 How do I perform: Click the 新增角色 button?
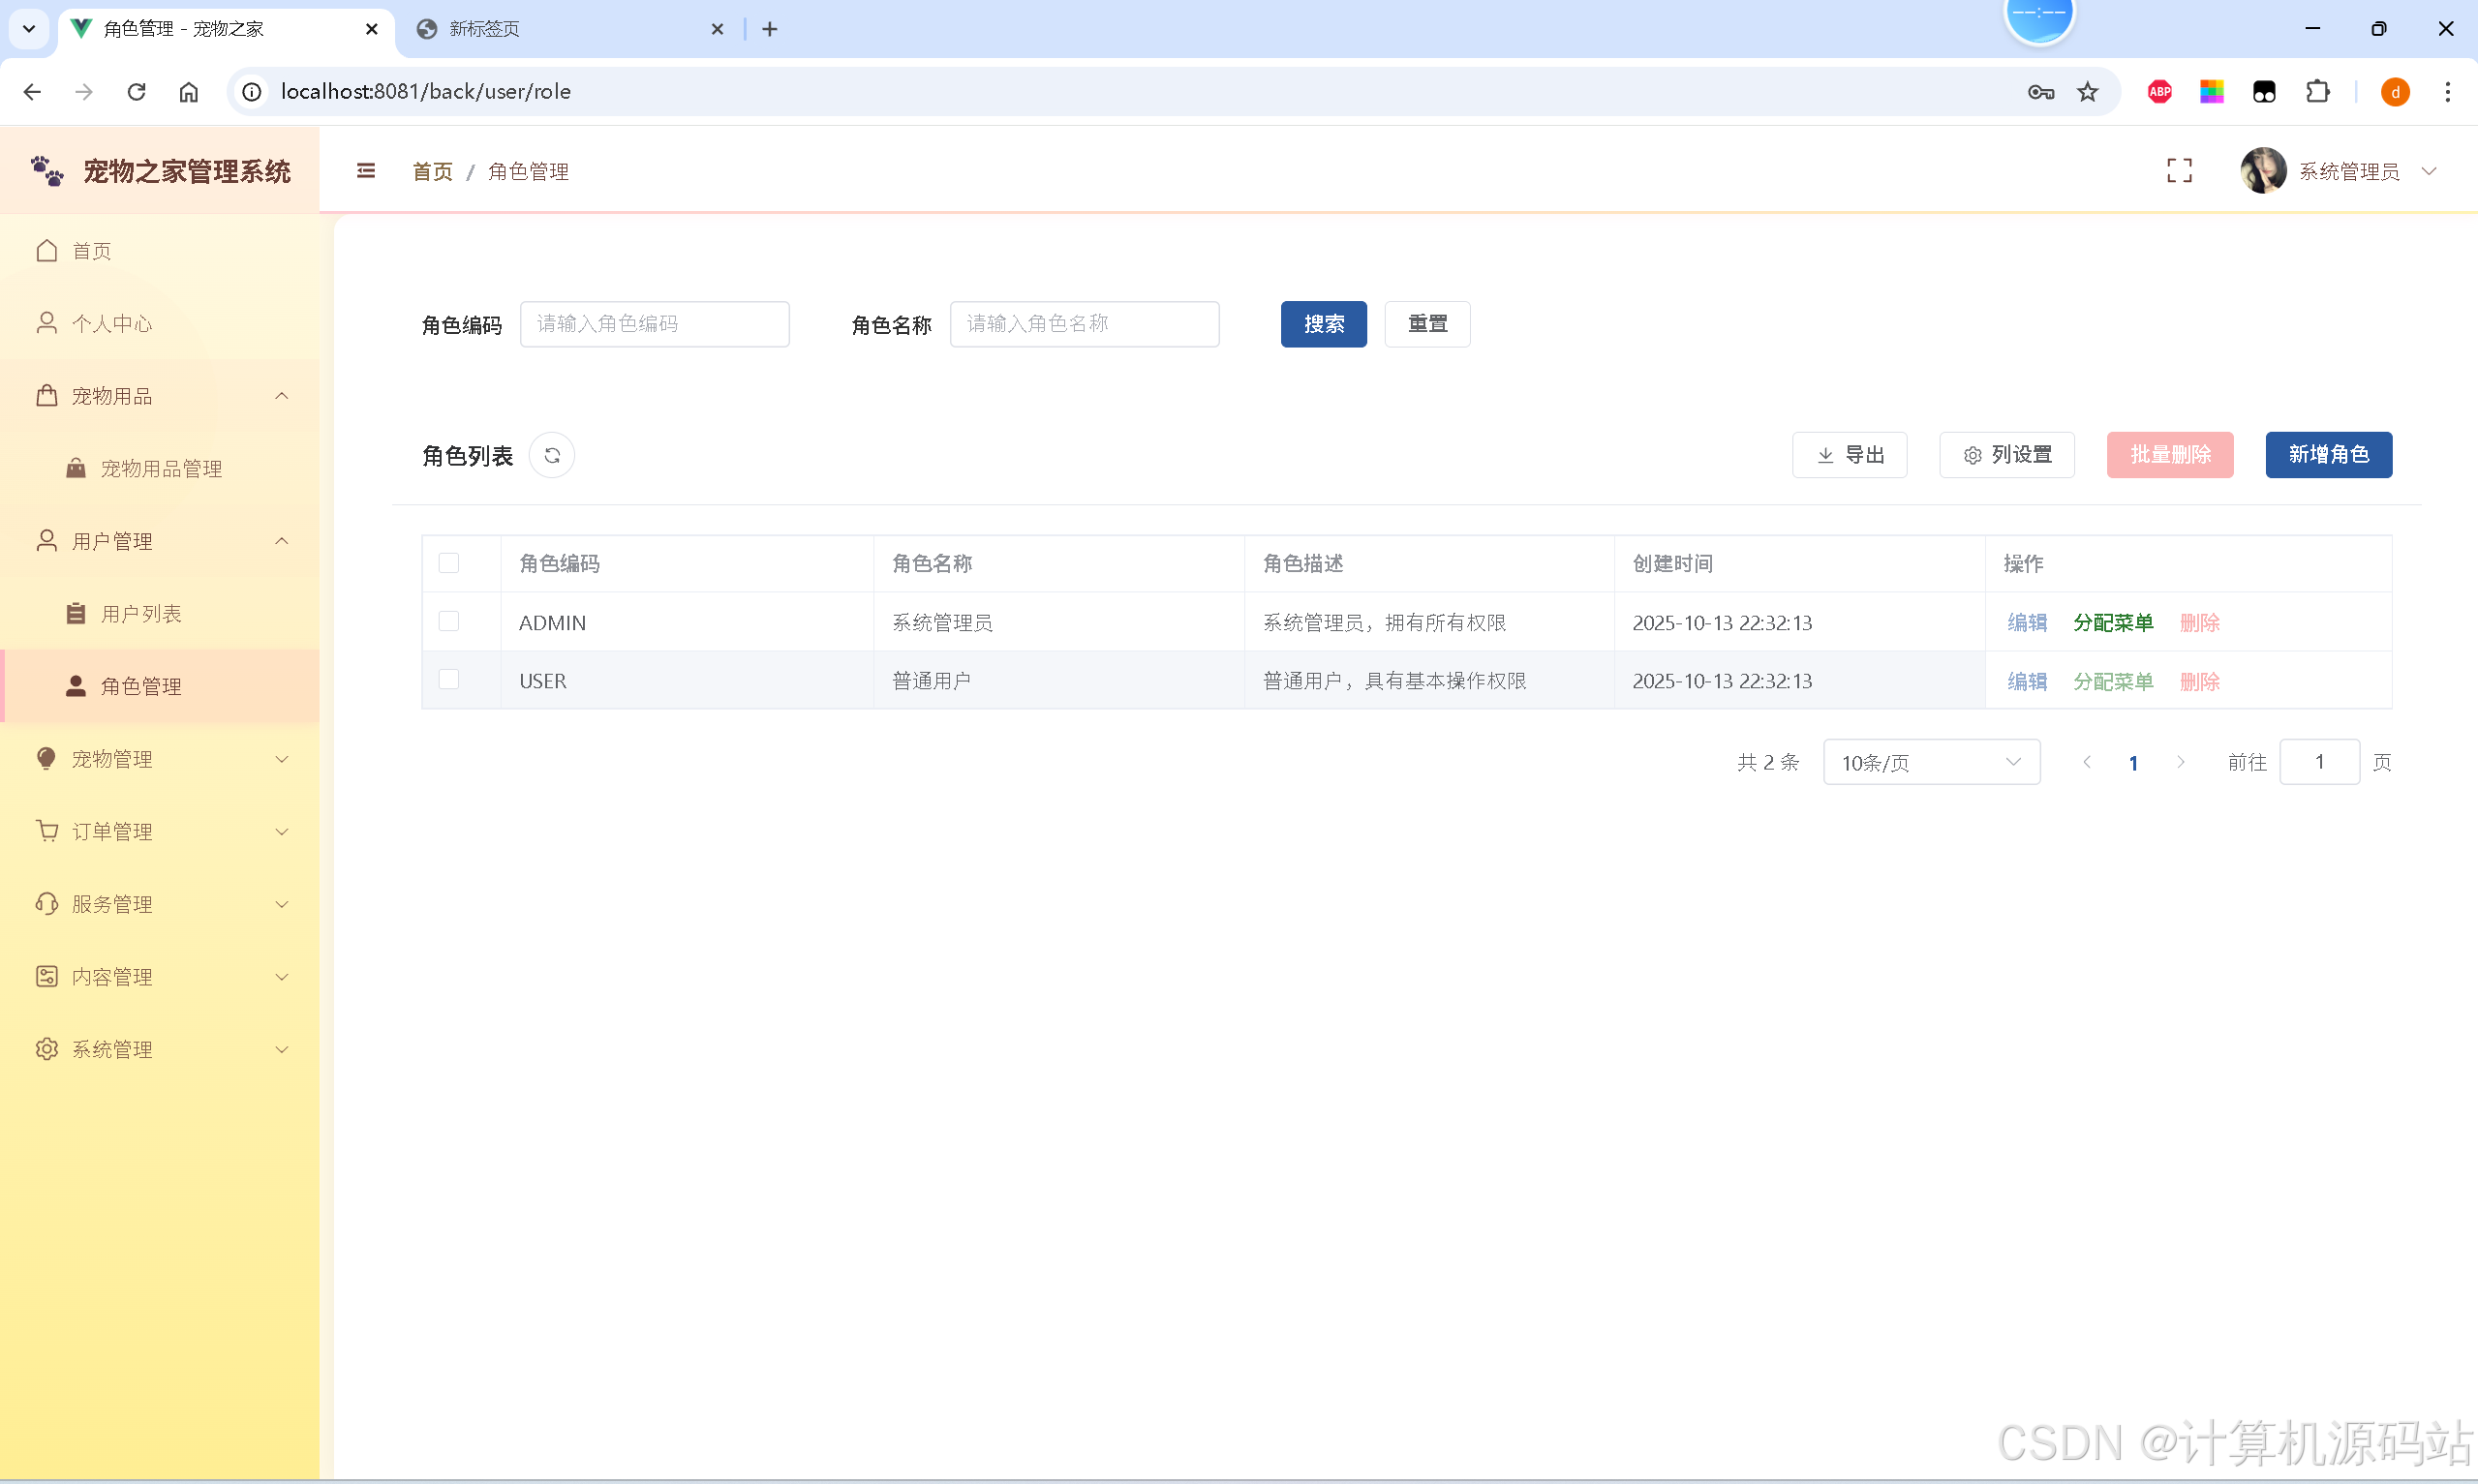(x=2328, y=455)
